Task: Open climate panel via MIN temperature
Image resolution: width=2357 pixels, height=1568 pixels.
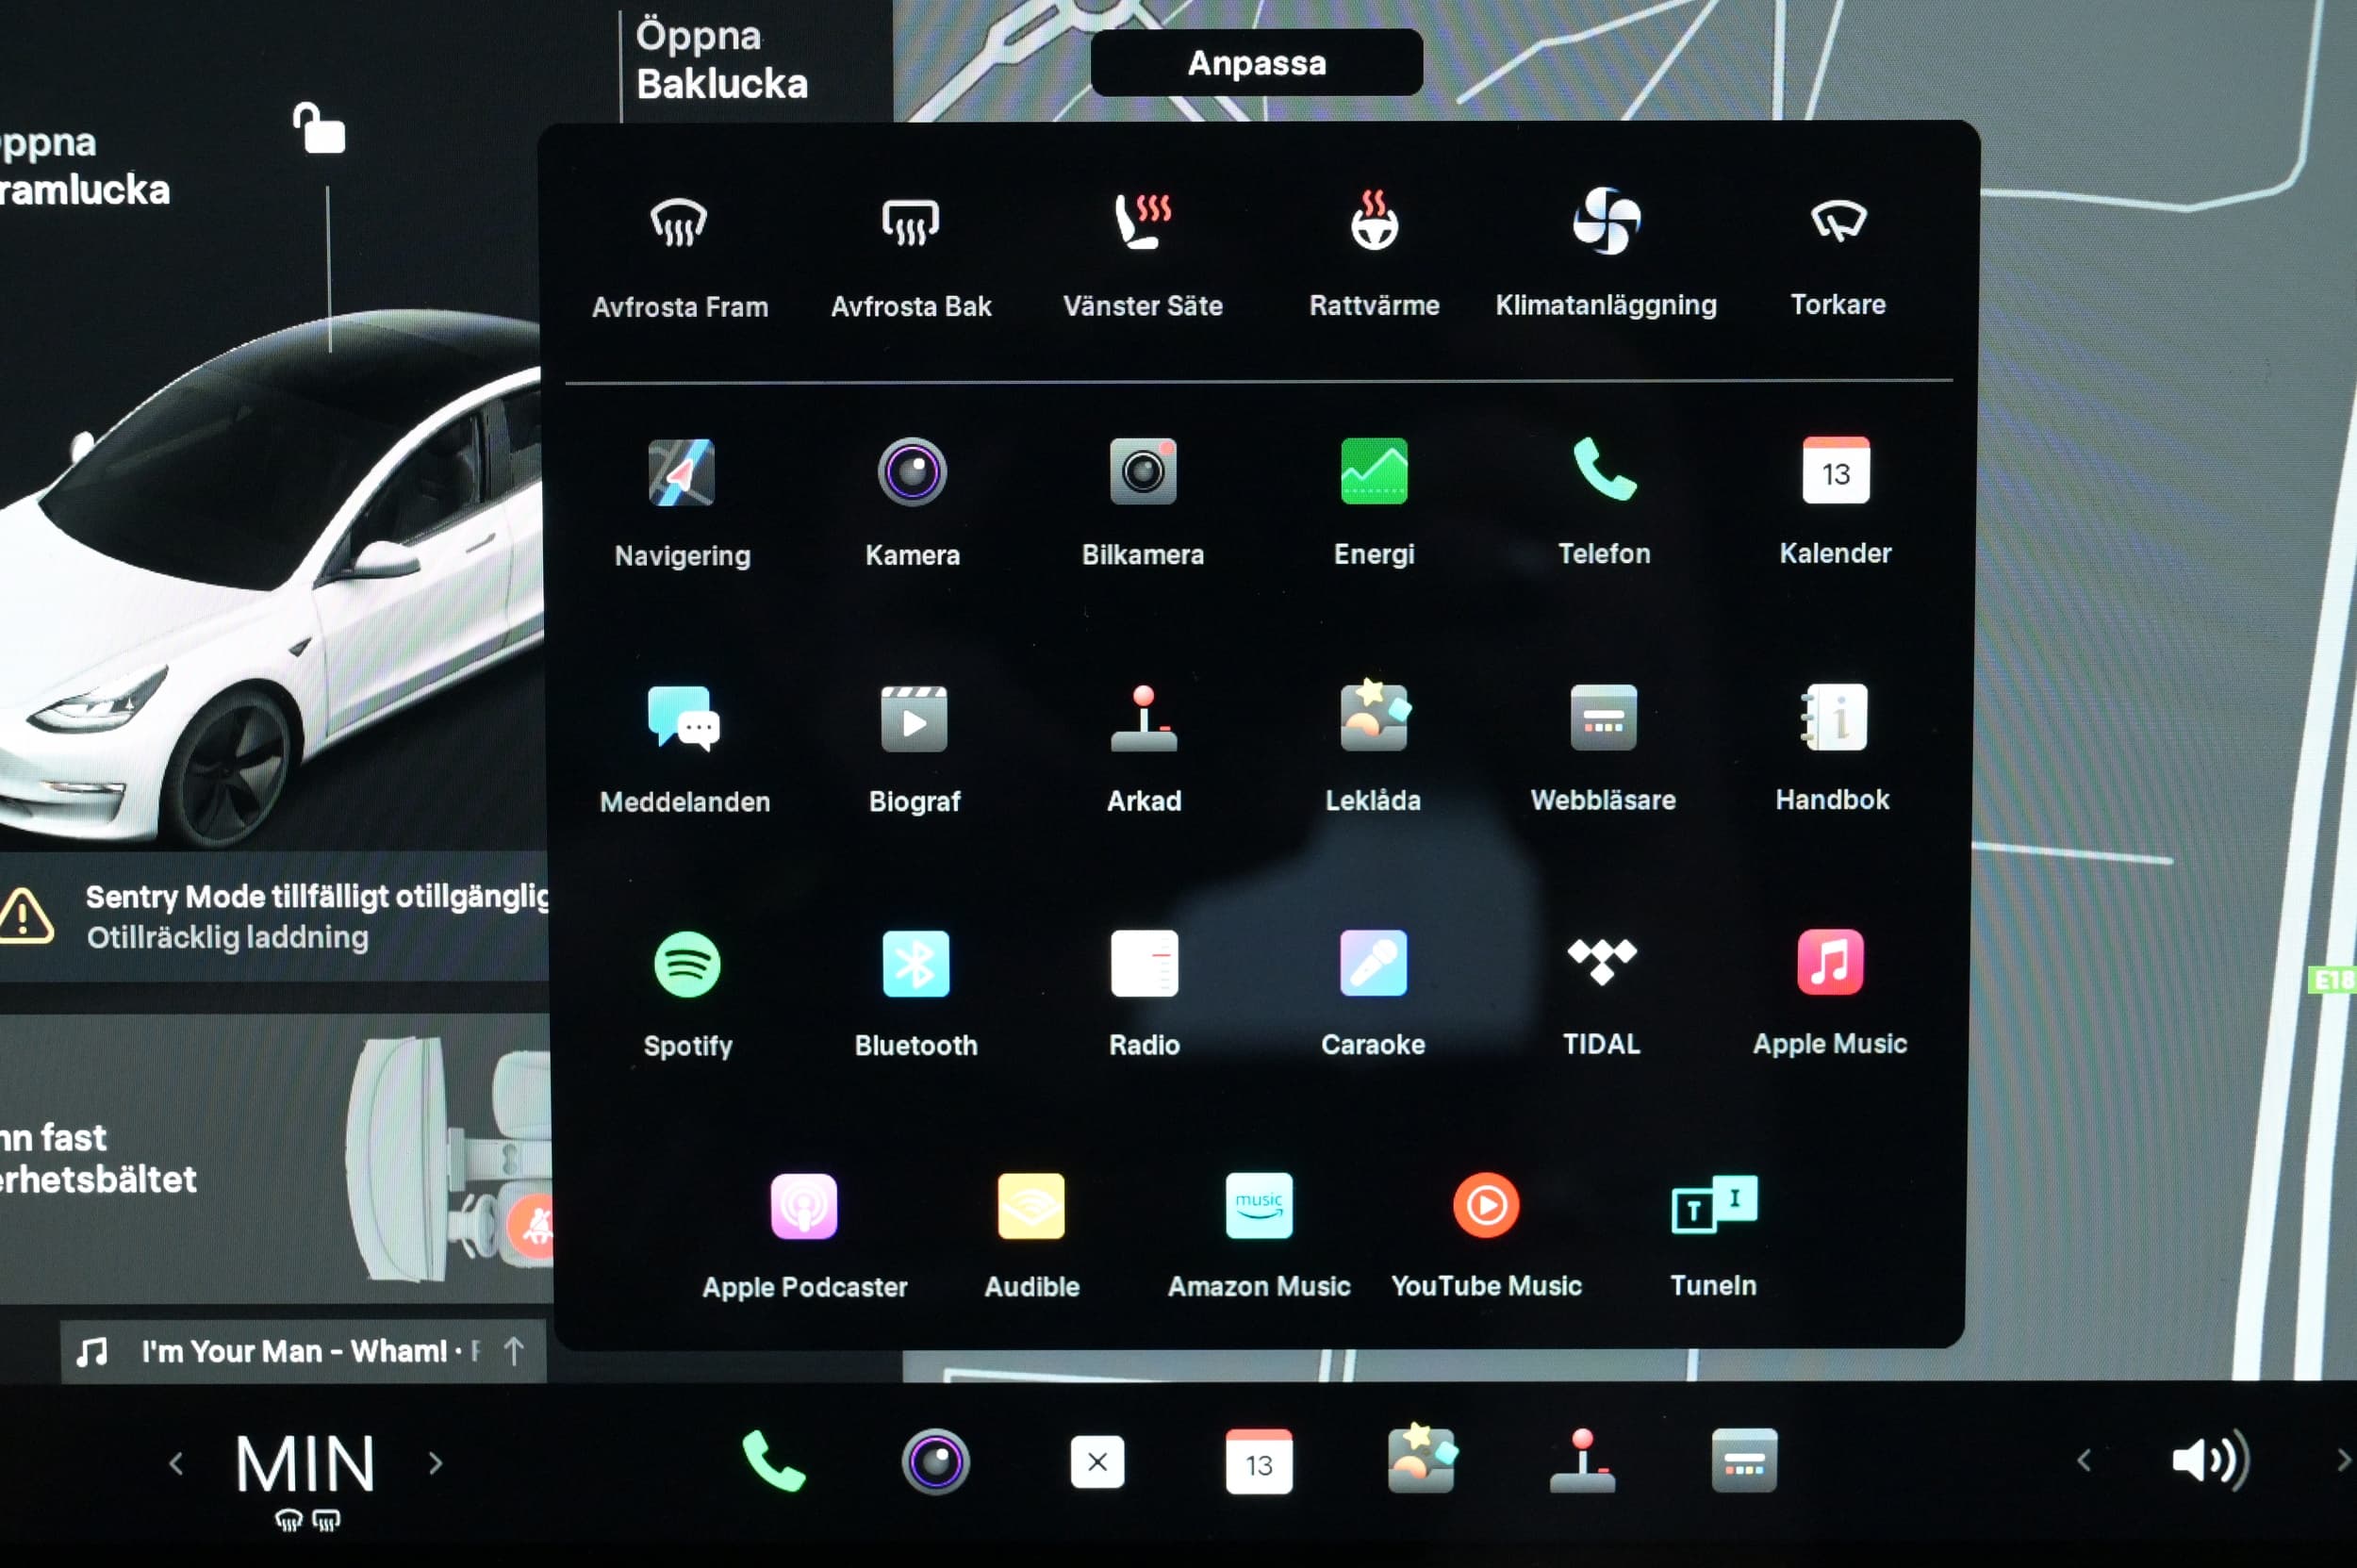Action: point(306,1464)
